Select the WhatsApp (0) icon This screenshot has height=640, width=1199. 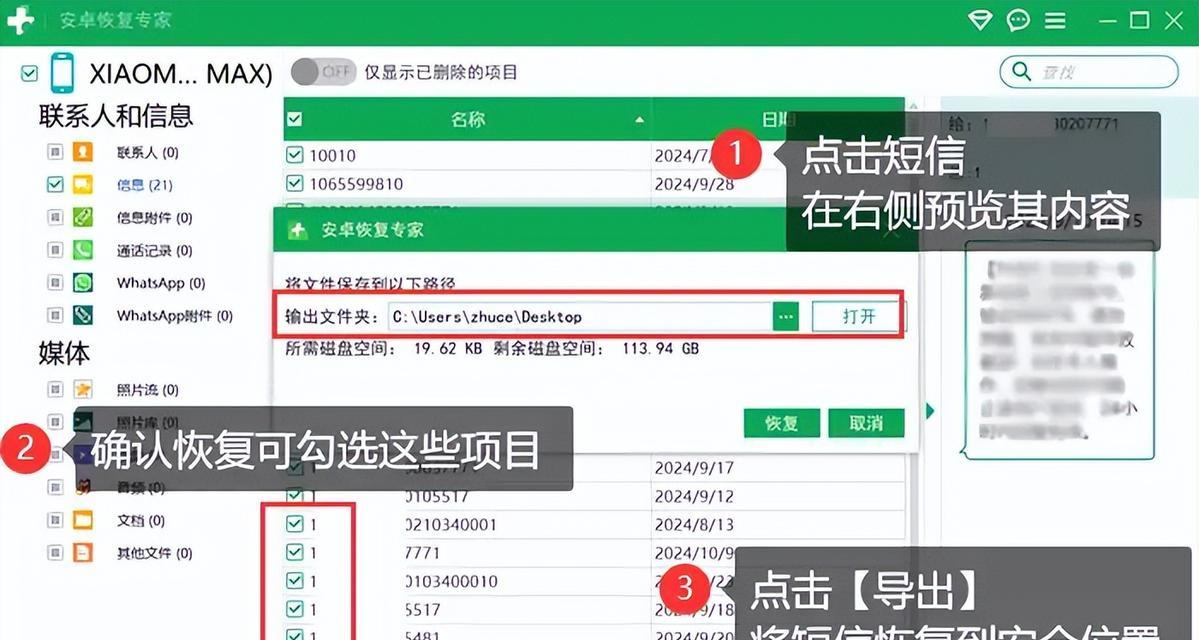click(83, 282)
